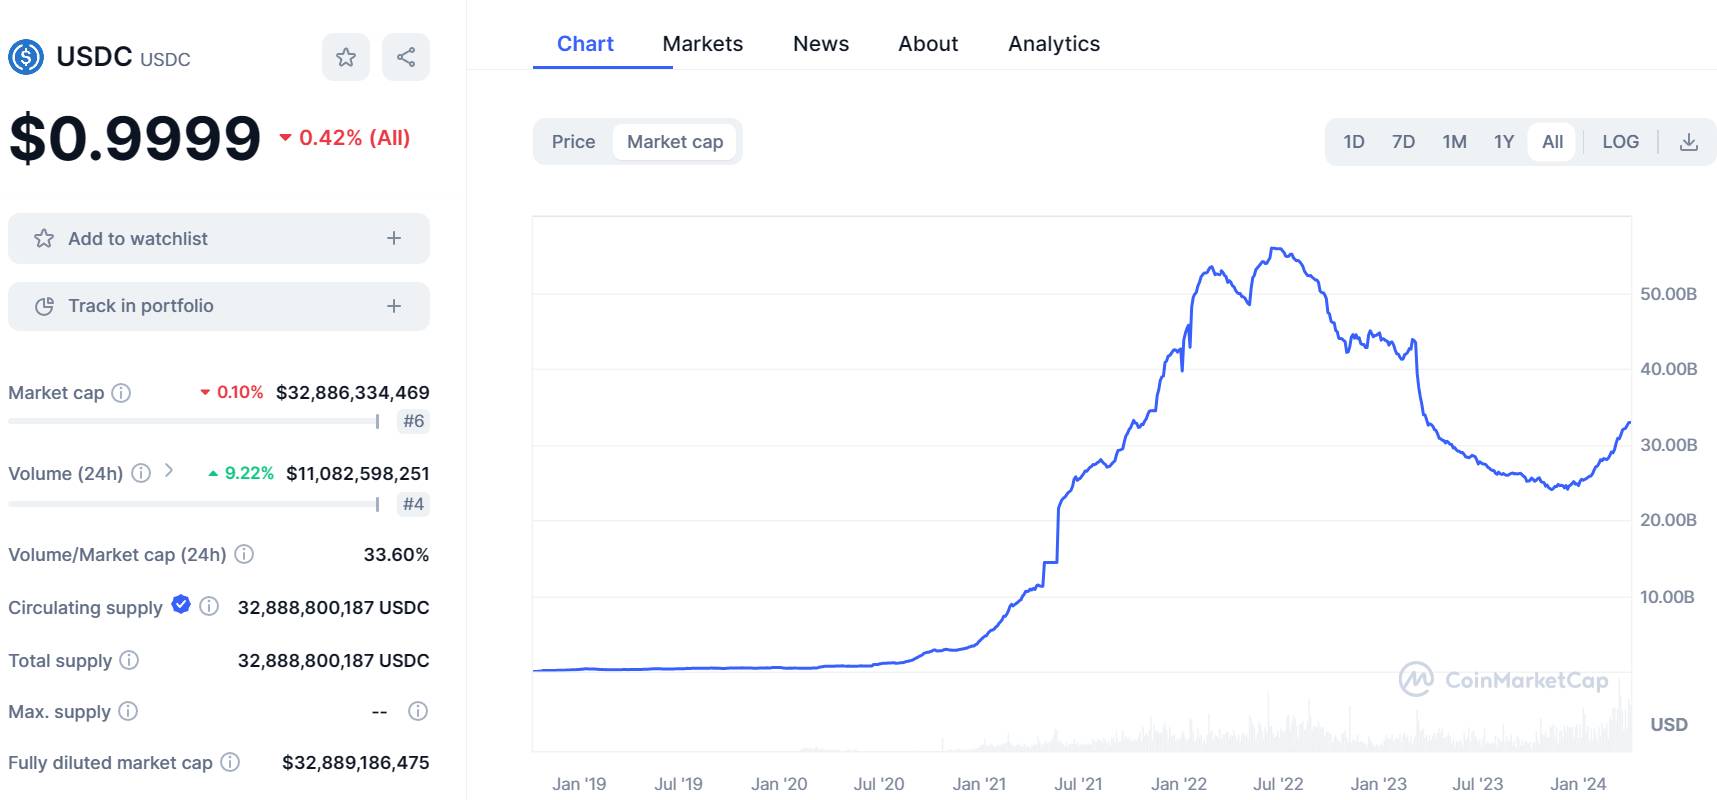Show Volume (24h) info icon
Screen dimensions: 1717x800
point(141,473)
